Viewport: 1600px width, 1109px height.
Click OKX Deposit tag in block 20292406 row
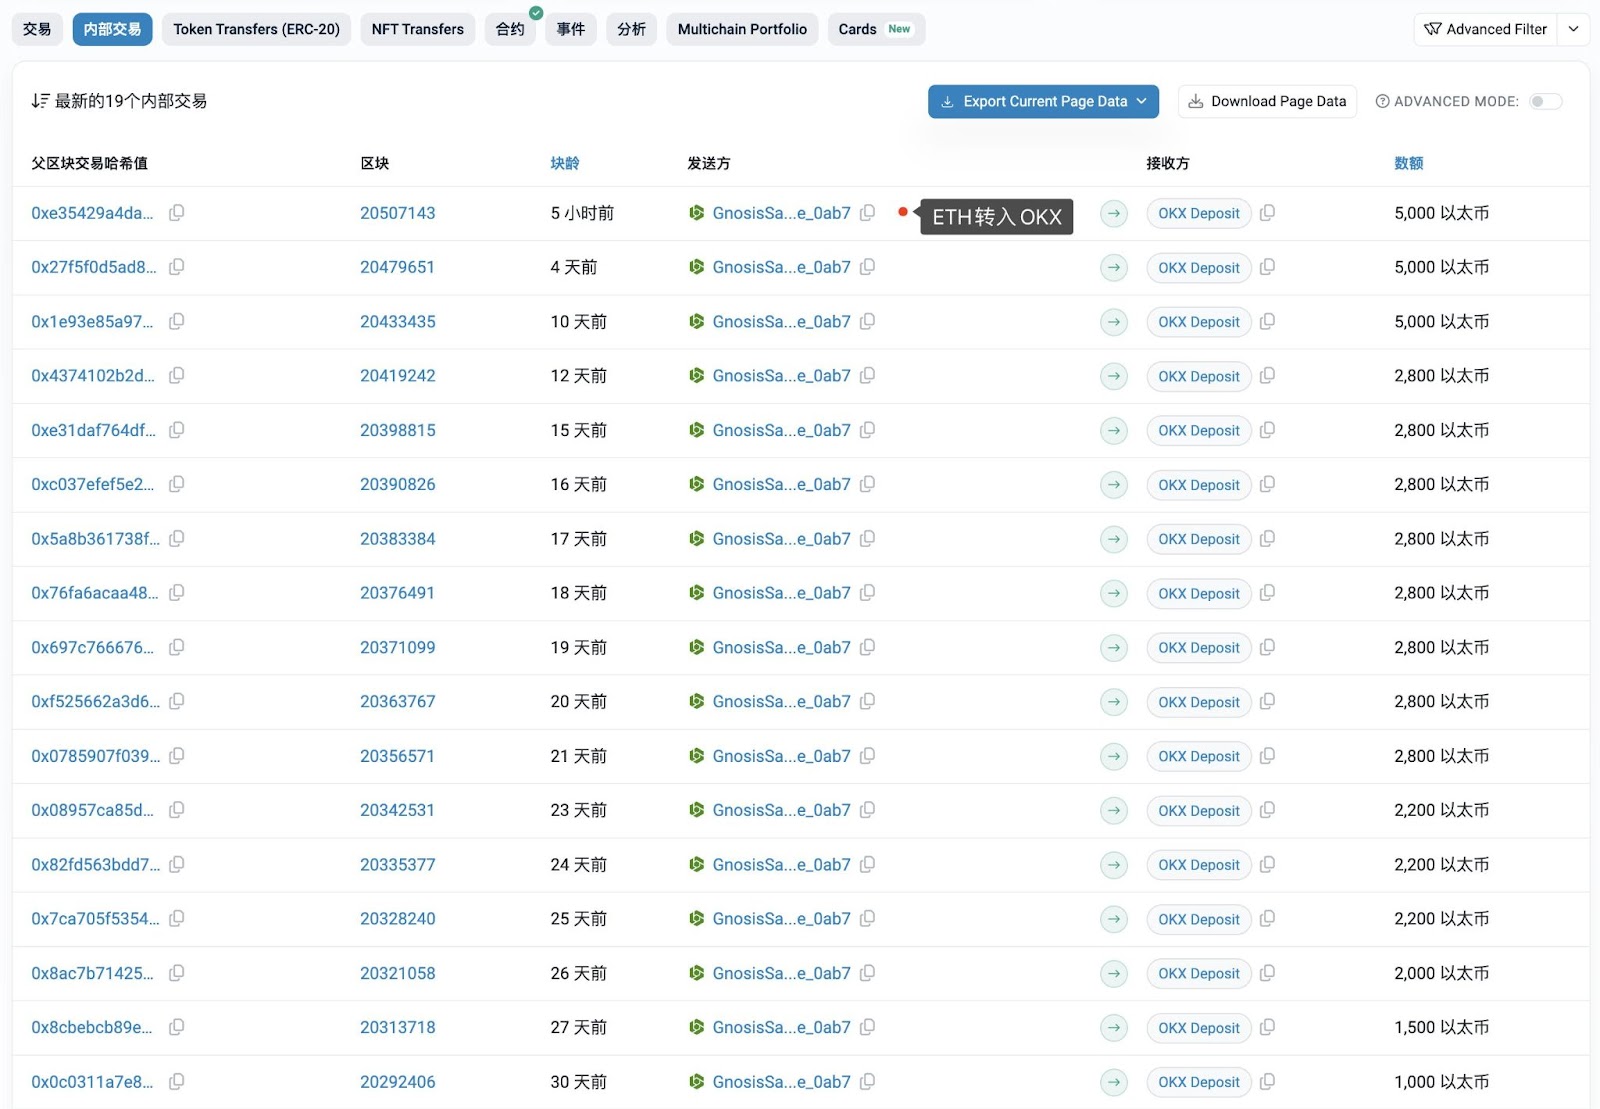pyautogui.click(x=1199, y=1081)
